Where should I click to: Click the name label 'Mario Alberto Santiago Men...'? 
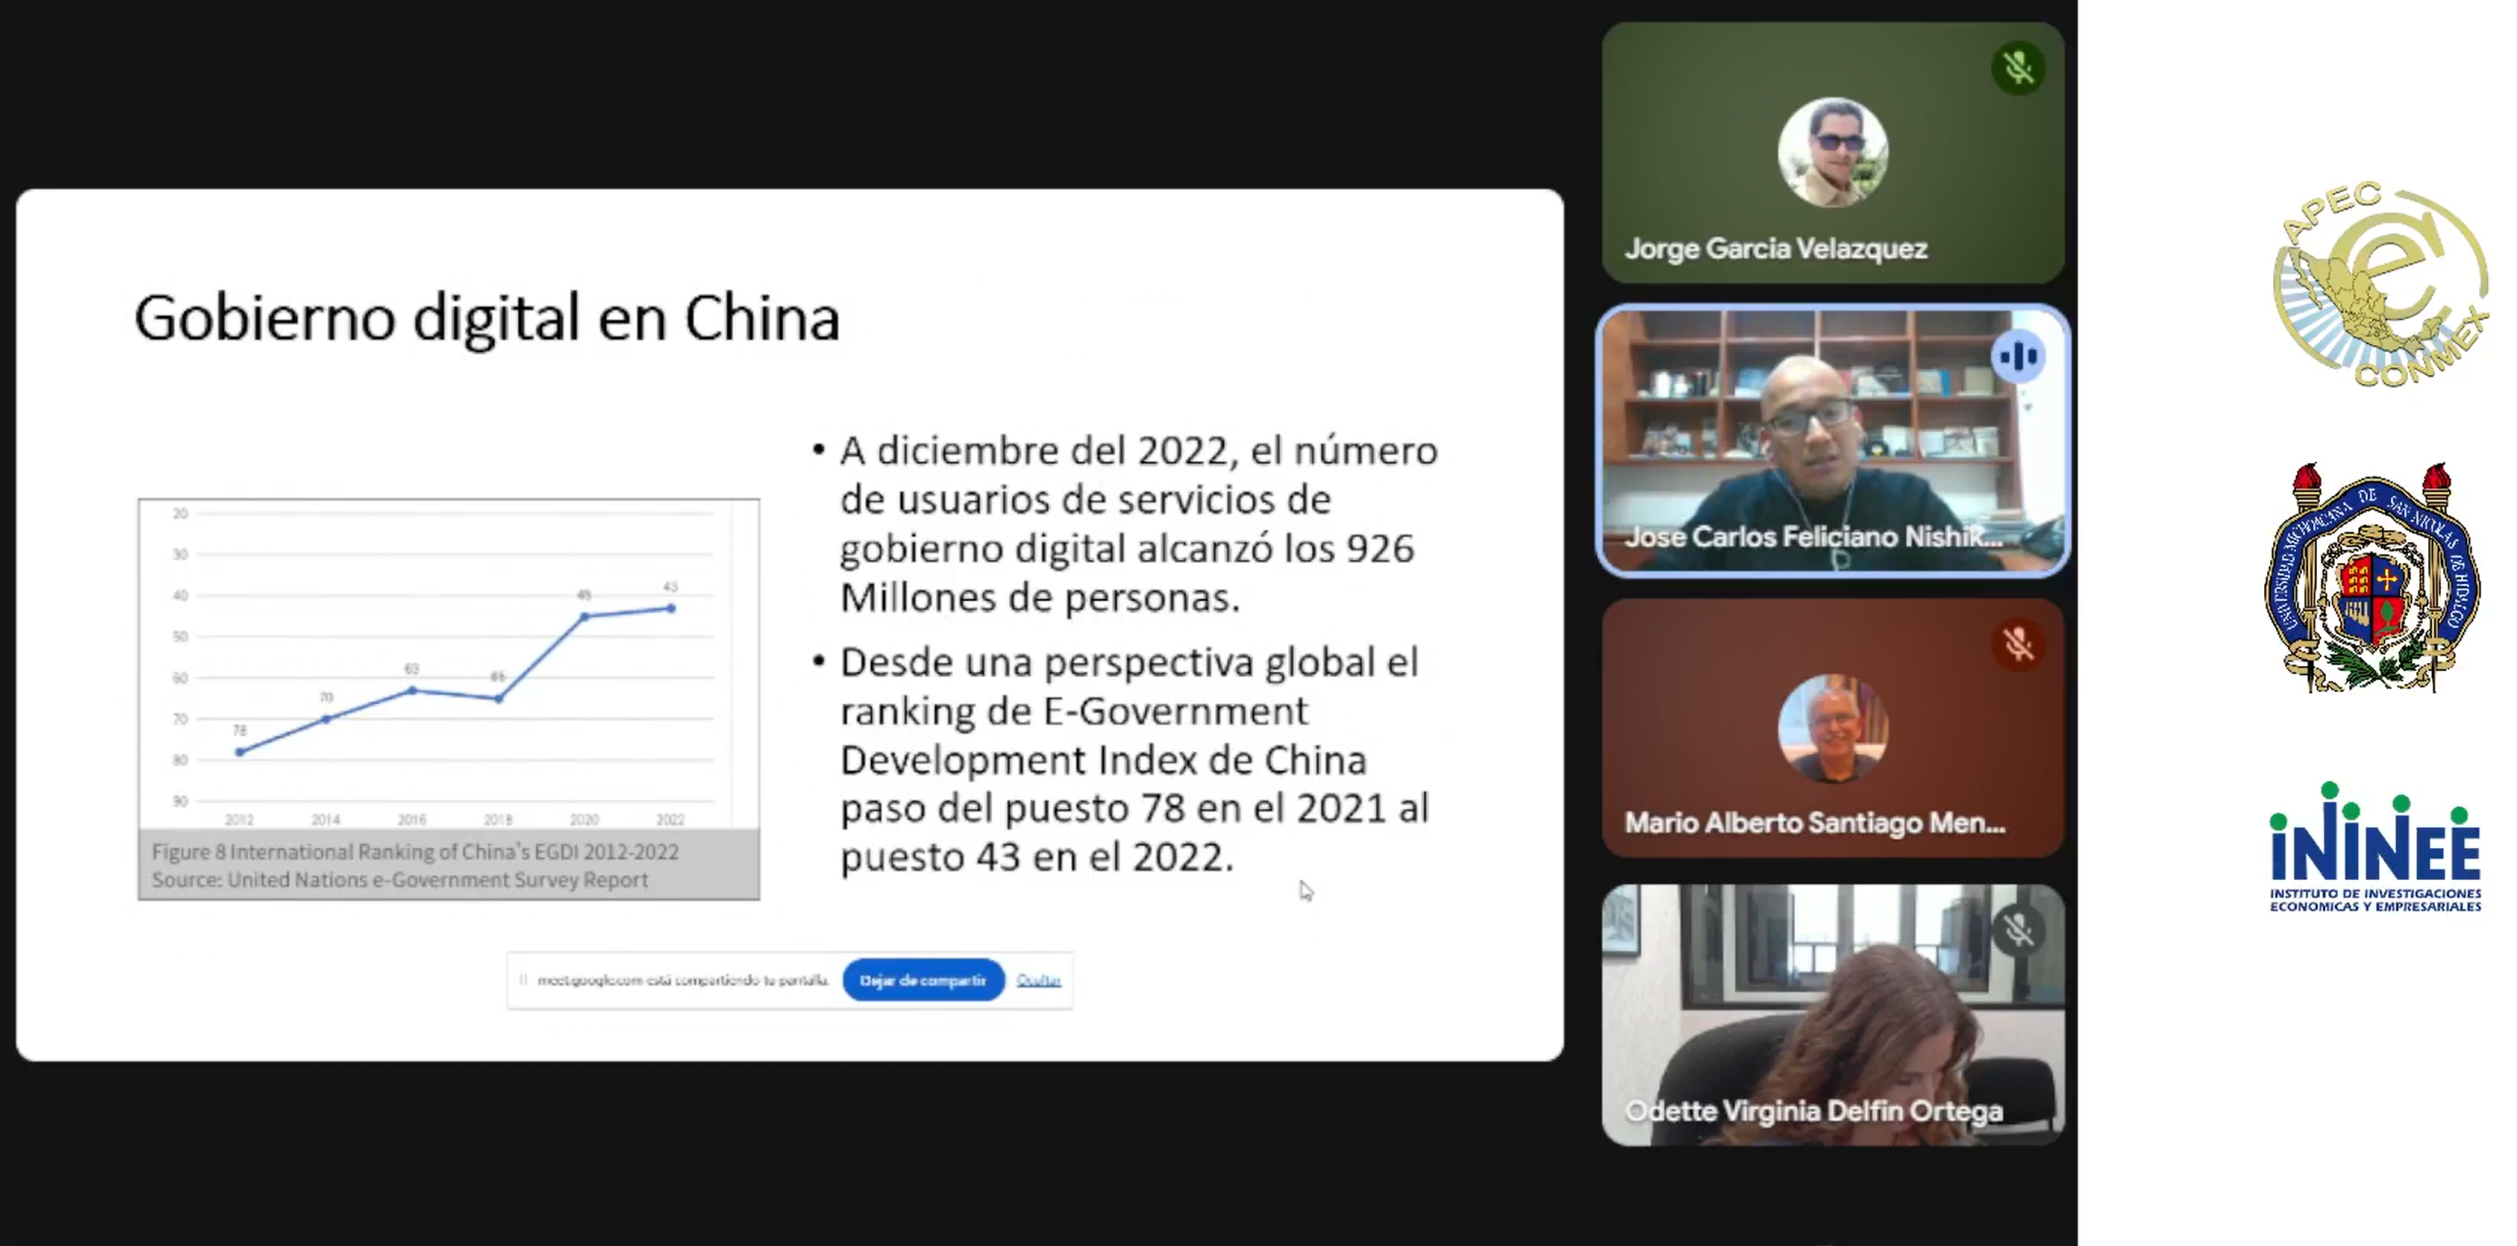pos(1813,823)
